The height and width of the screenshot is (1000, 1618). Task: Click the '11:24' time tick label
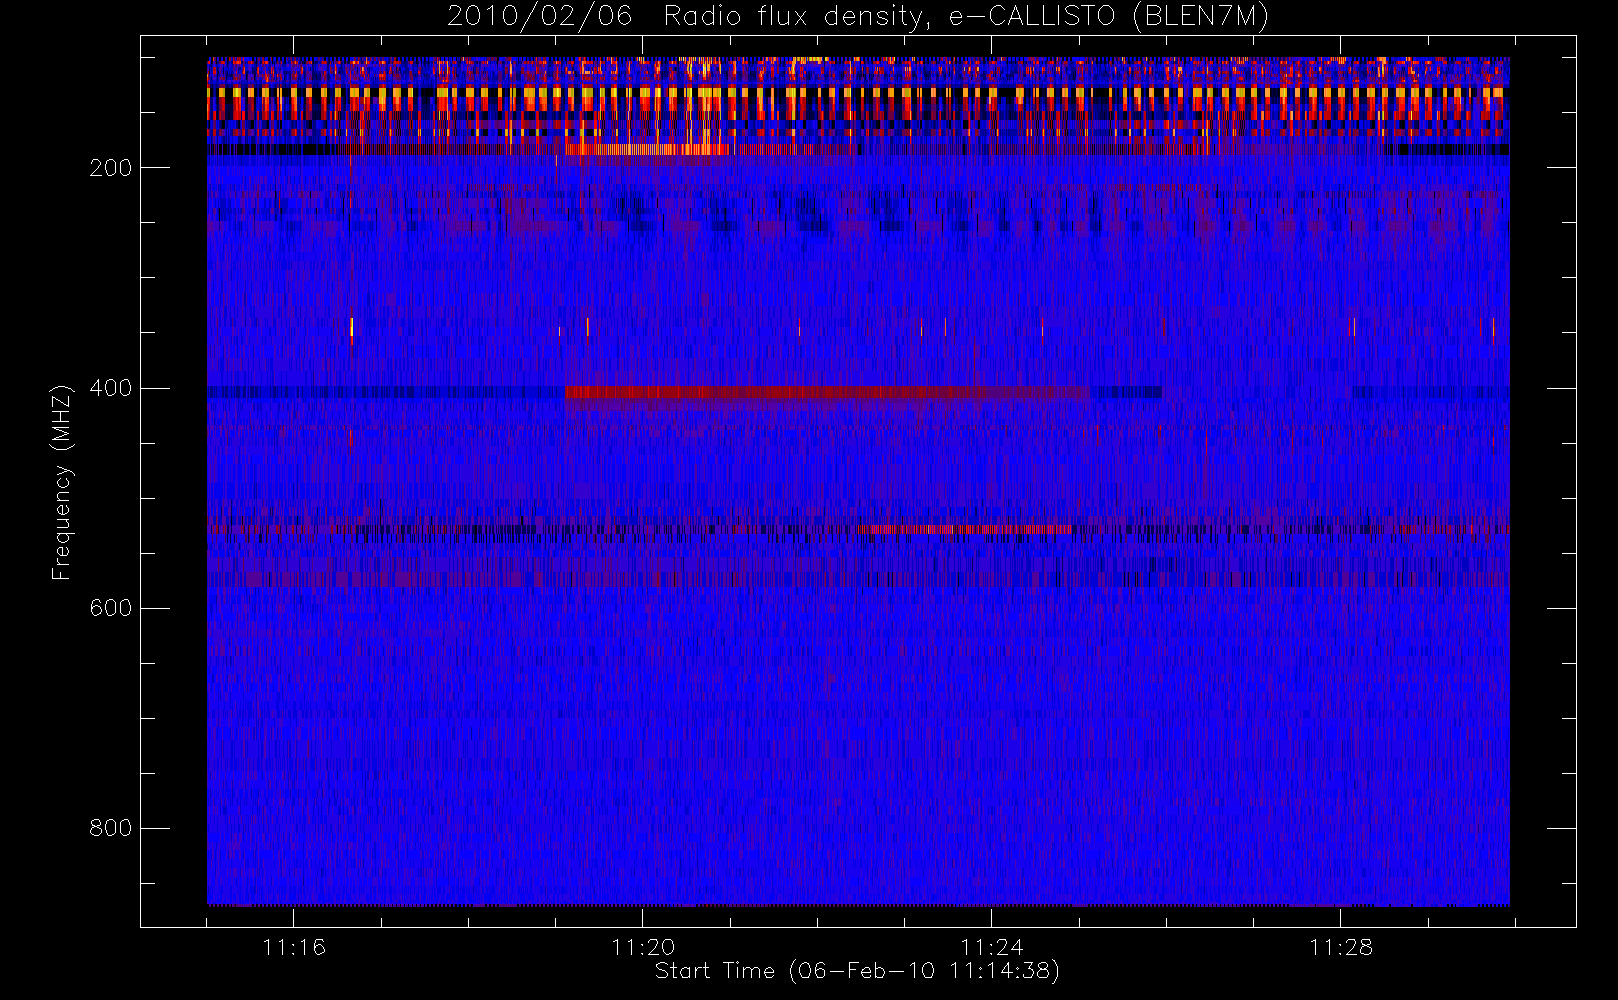[x=992, y=947]
